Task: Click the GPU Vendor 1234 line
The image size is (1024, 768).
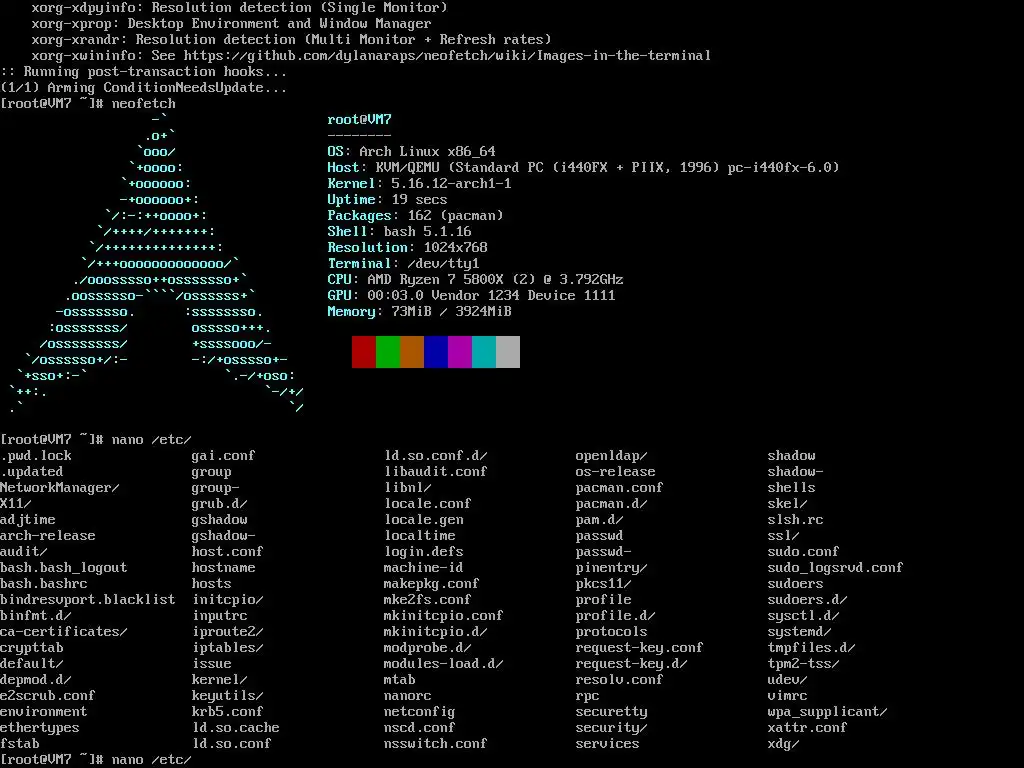Action: (472, 295)
